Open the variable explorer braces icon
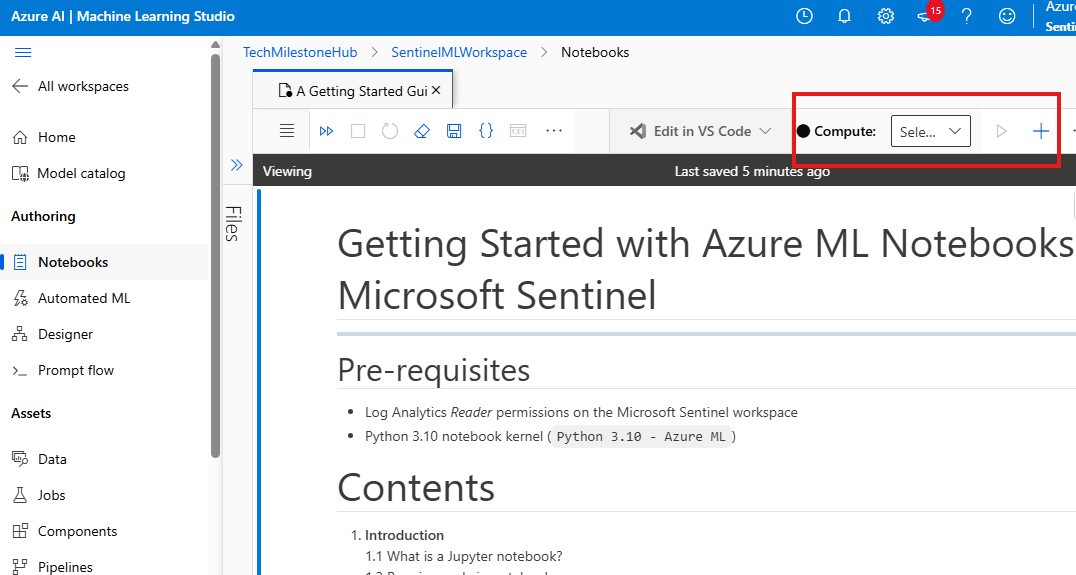This screenshot has width=1076, height=575. coord(486,130)
